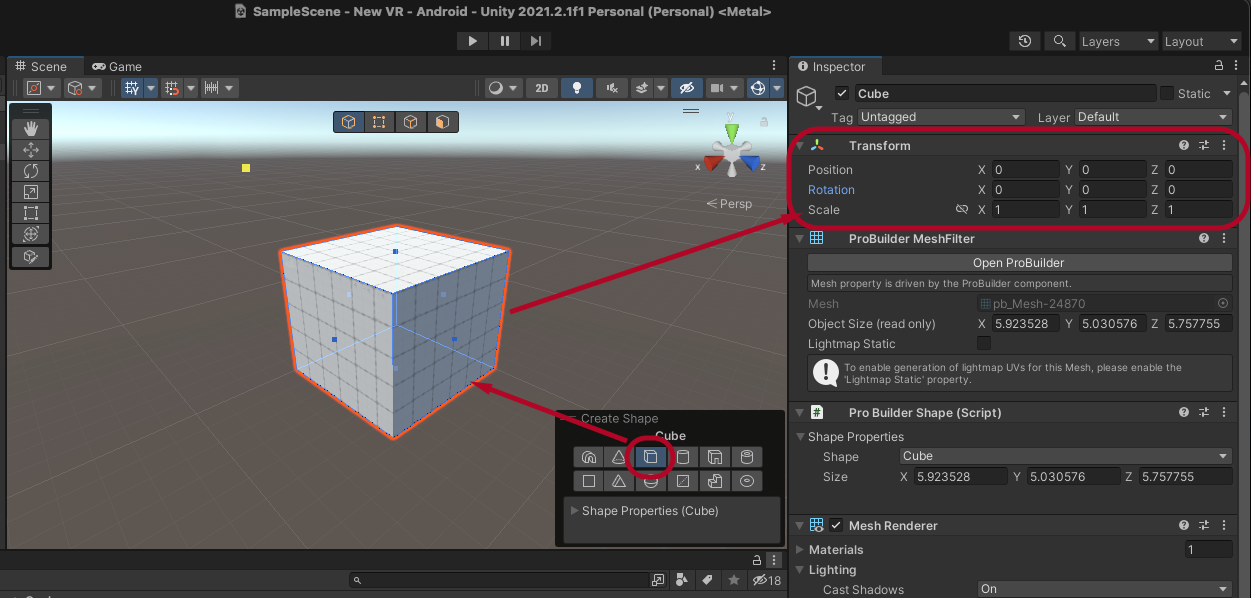
Task: Choose the Sprite shape
Action: pos(683,481)
